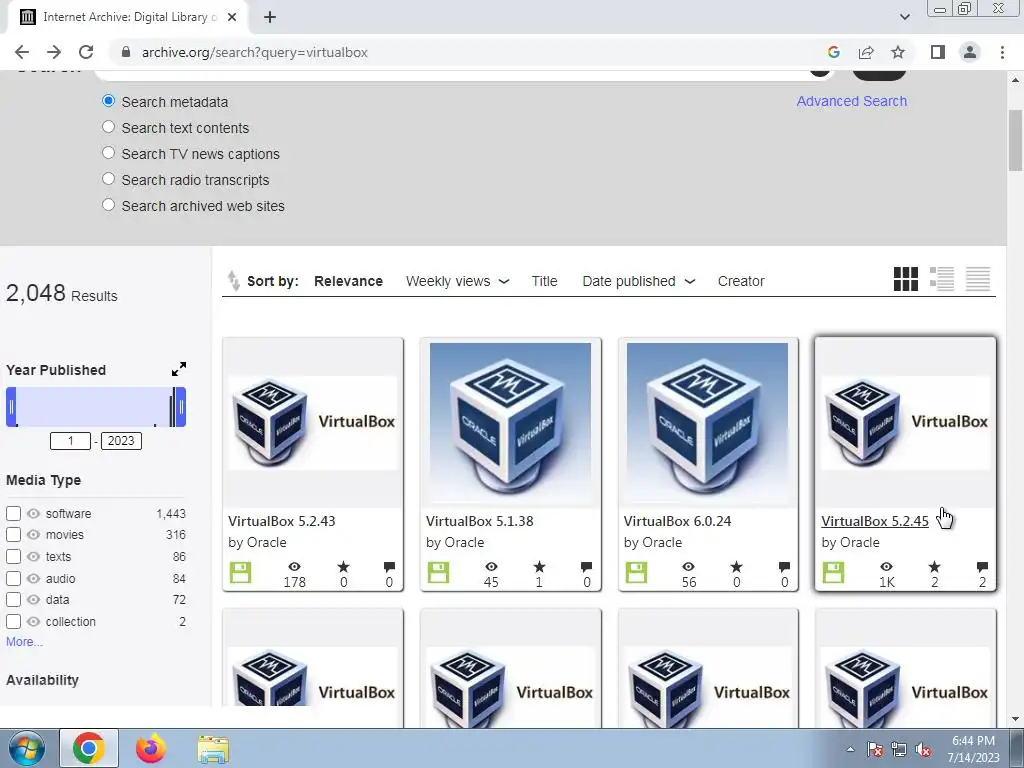The width and height of the screenshot is (1024, 768).
Task: Click software icon on VirtualBox 5.2.43 card
Action: click(x=240, y=572)
